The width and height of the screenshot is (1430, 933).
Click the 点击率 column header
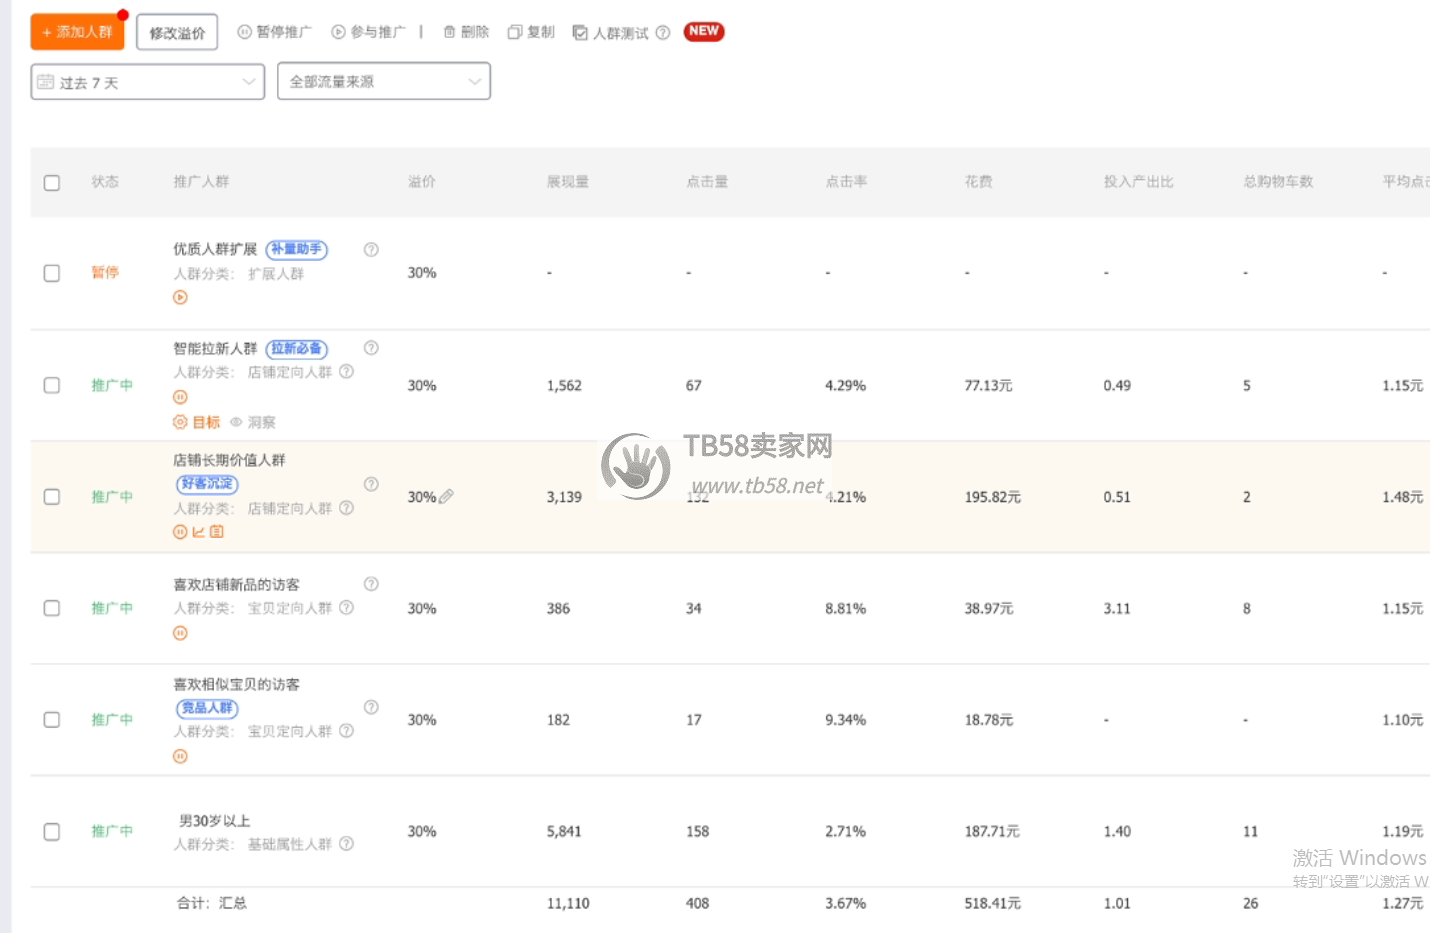pos(846,182)
